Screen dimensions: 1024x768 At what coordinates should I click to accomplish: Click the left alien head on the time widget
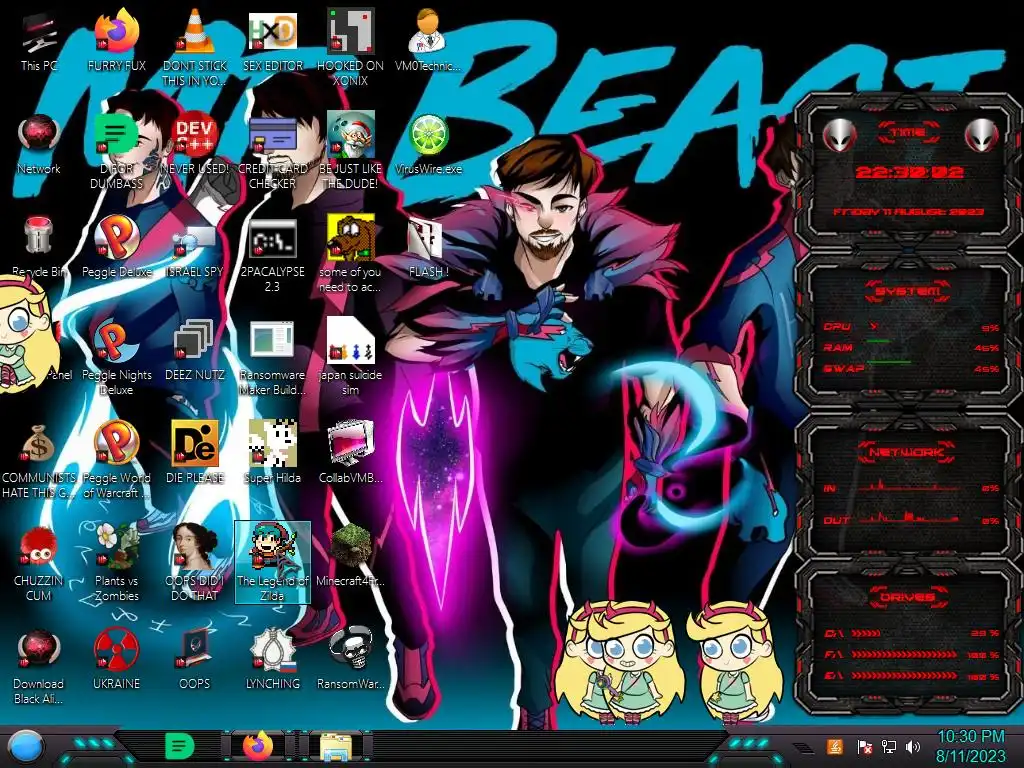click(x=838, y=135)
